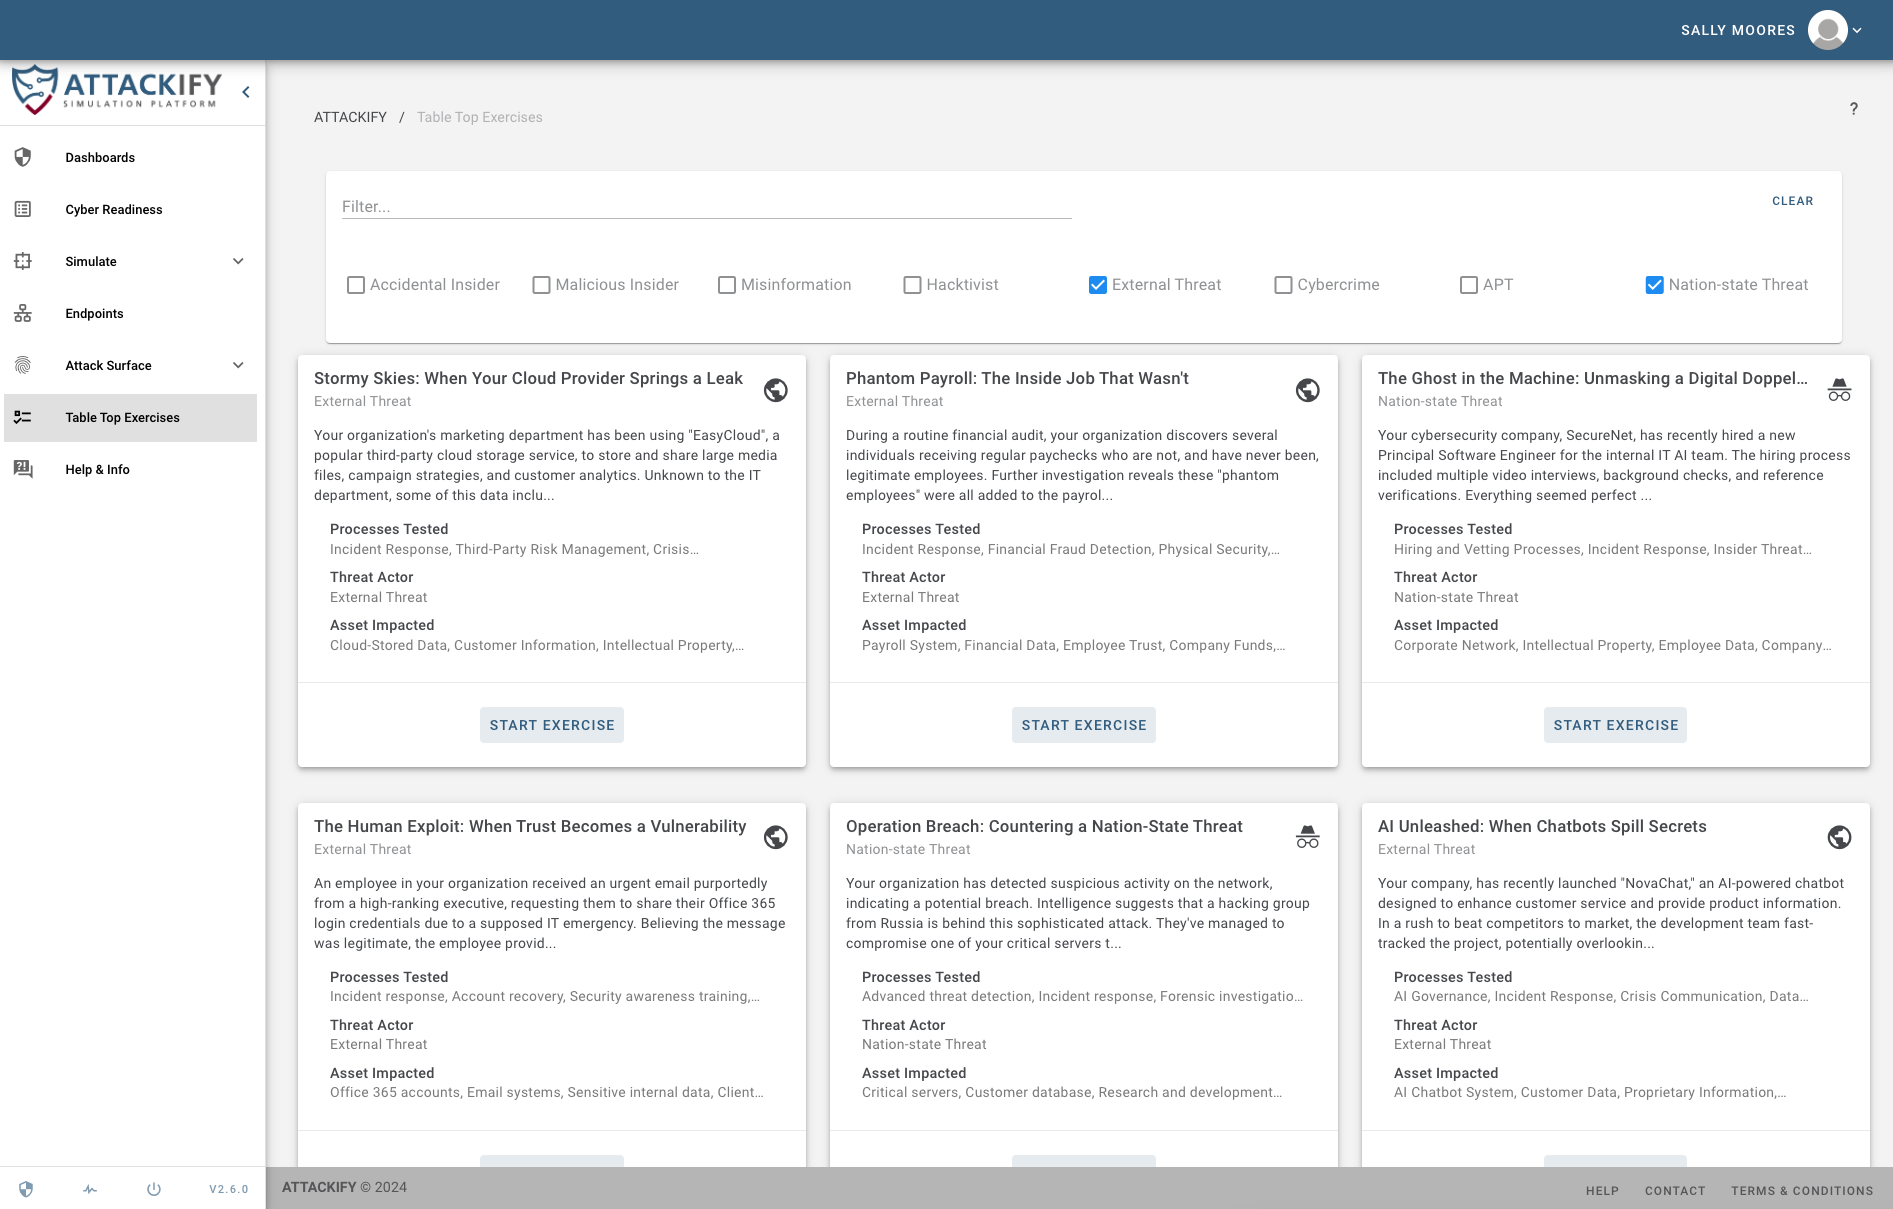
Task: Click into the Filter text field
Action: click(x=707, y=206)
